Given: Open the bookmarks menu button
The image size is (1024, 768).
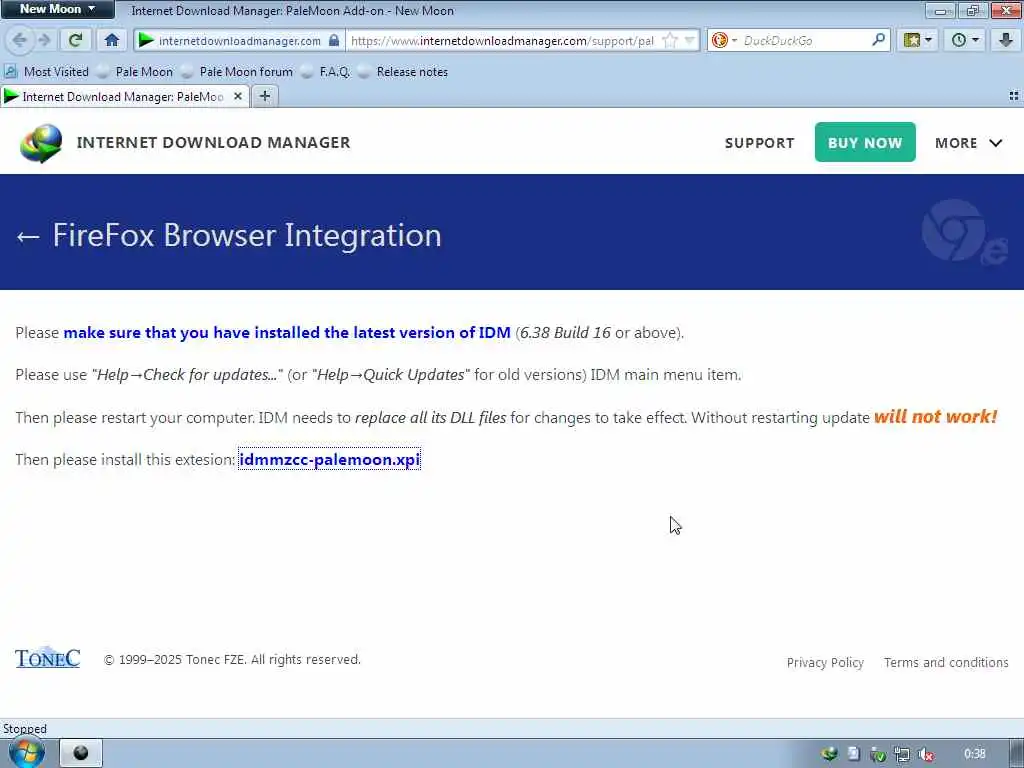Looking at the screenshot, I should coord(917,40).
